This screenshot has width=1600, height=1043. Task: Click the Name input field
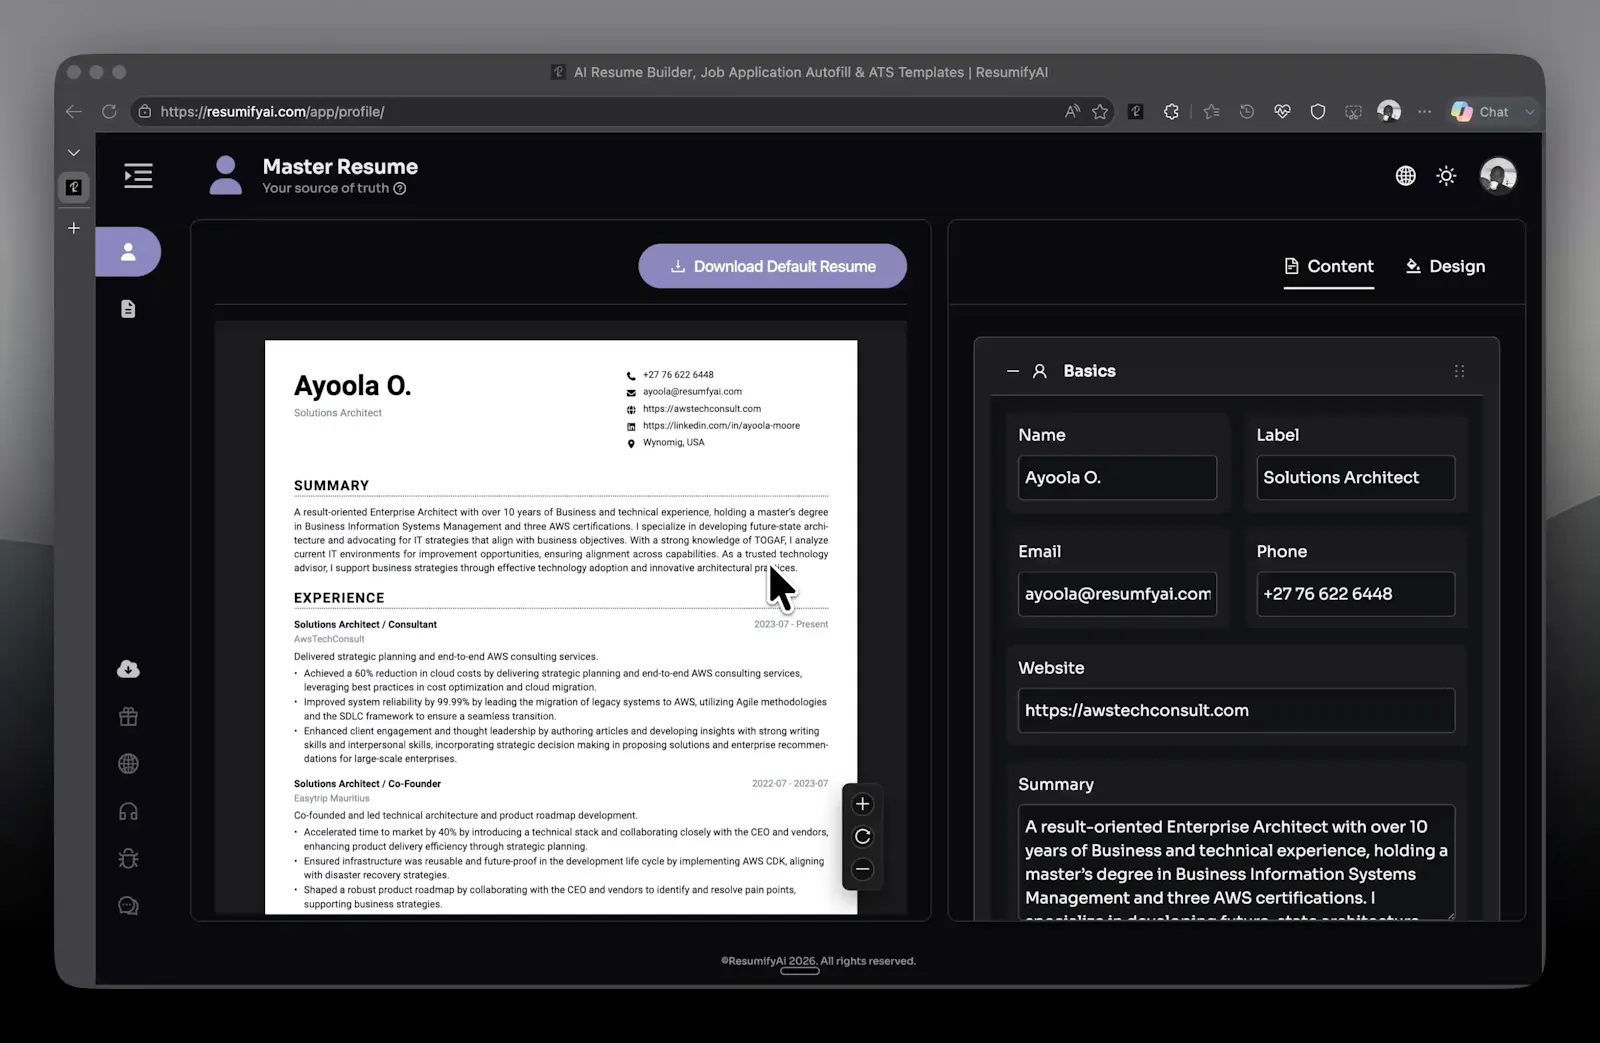pos(1117,478)
